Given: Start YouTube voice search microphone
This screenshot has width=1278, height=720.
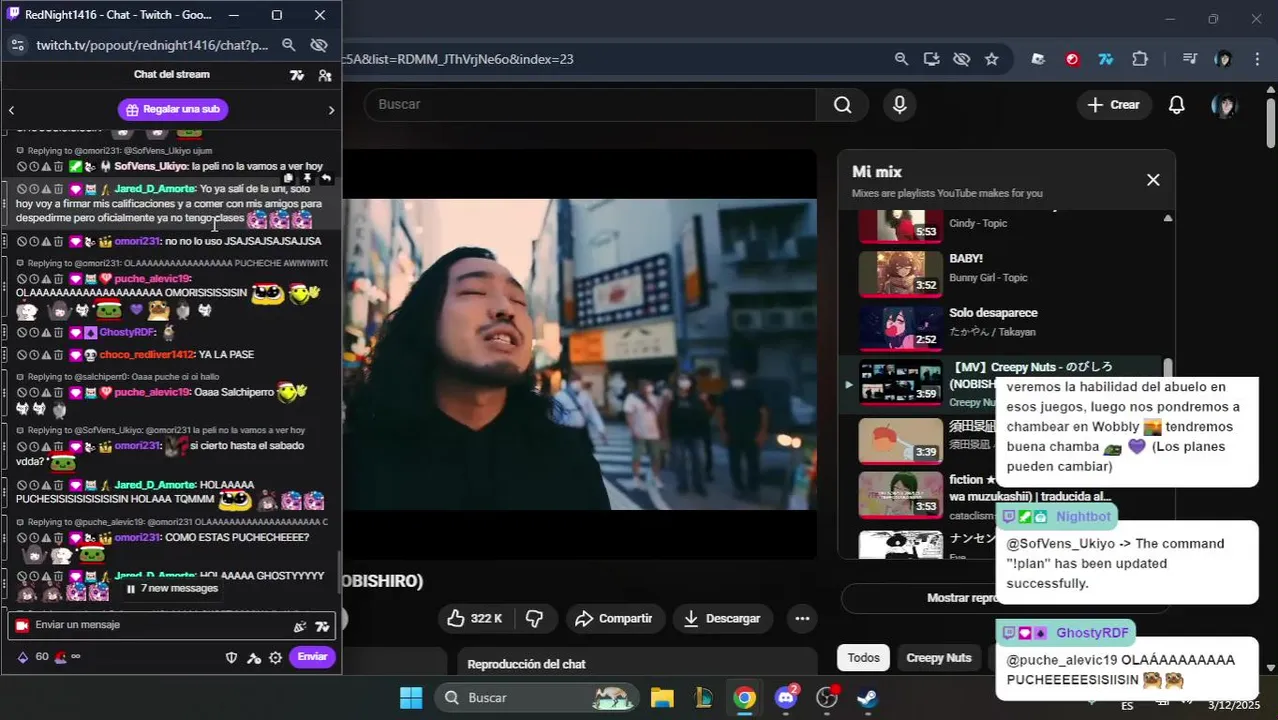Looking at the screenshot, I should click(x=900, y=105).
